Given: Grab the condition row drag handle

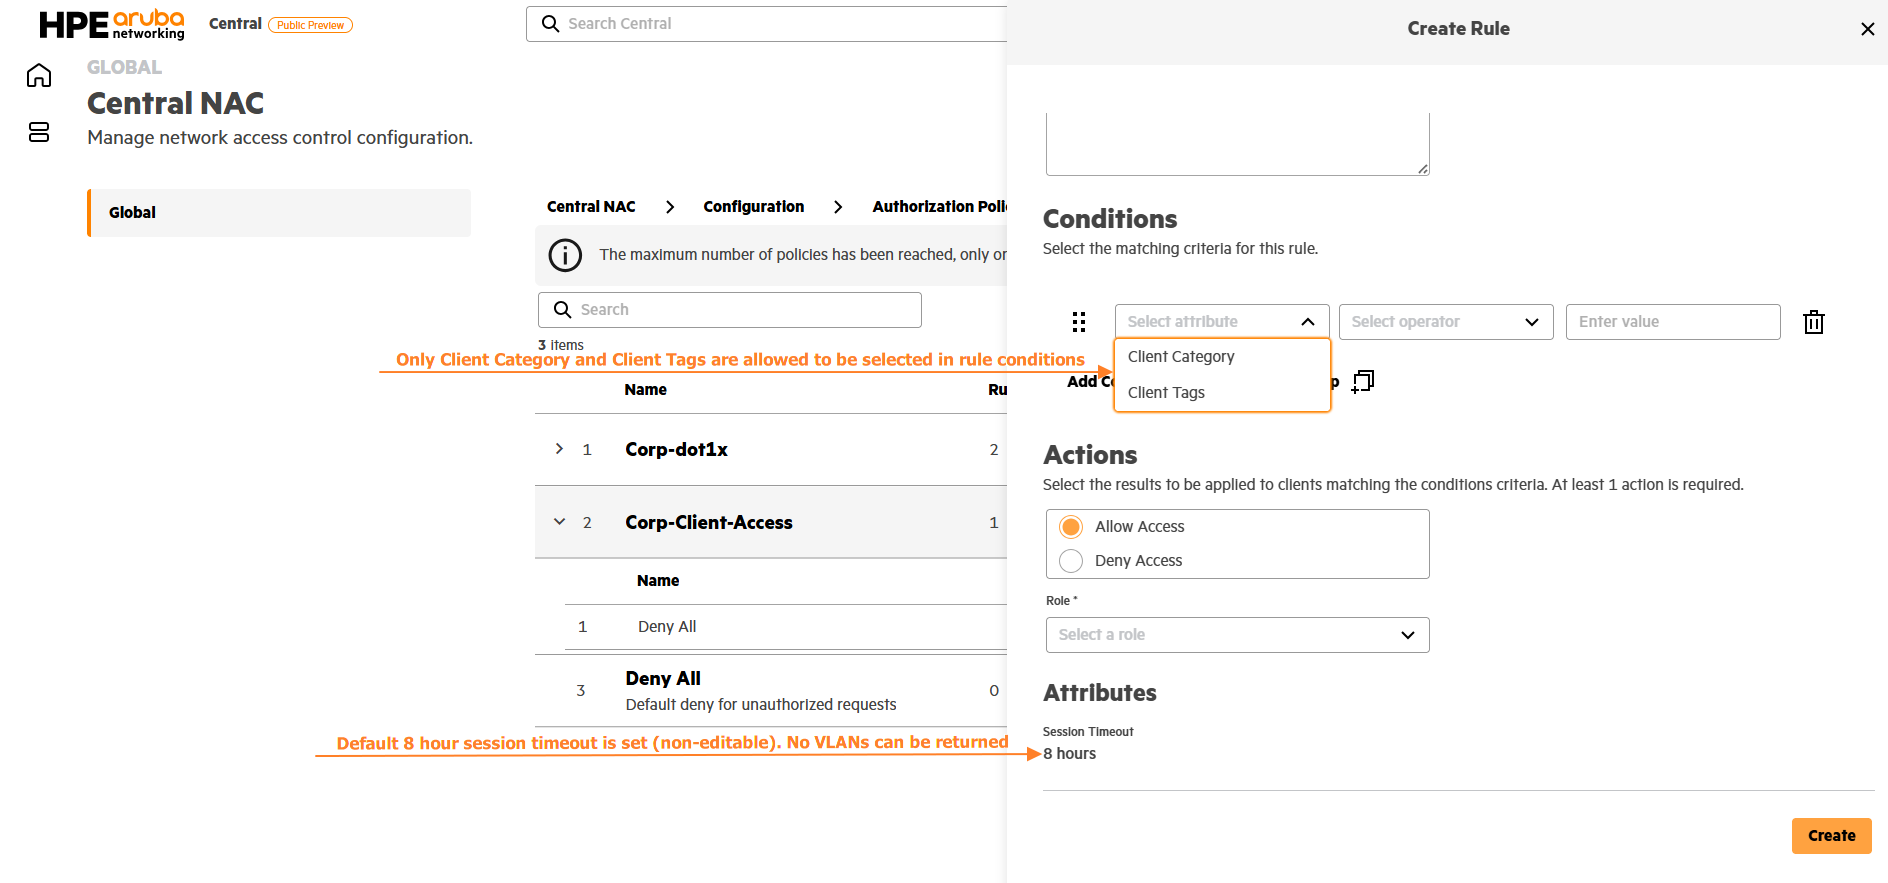Looking at the screenshot, I should (1079, 322).
